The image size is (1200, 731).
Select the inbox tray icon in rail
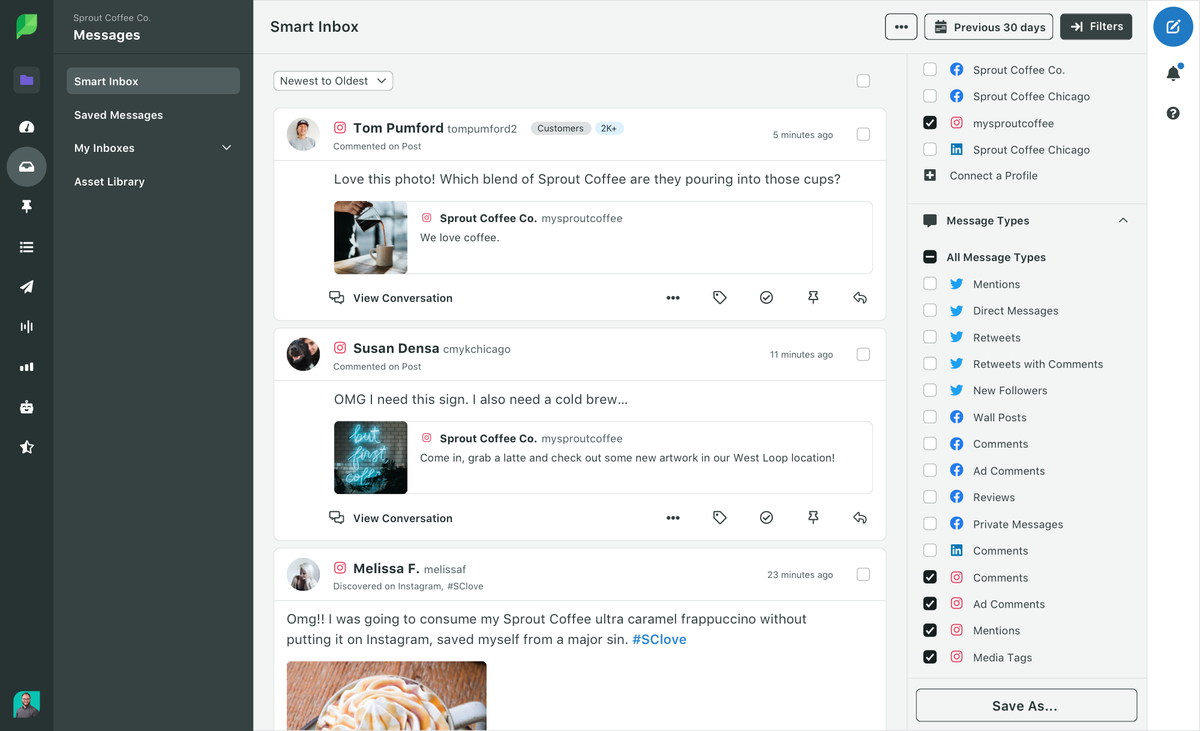pyautogui.click(x=27, y=167)
